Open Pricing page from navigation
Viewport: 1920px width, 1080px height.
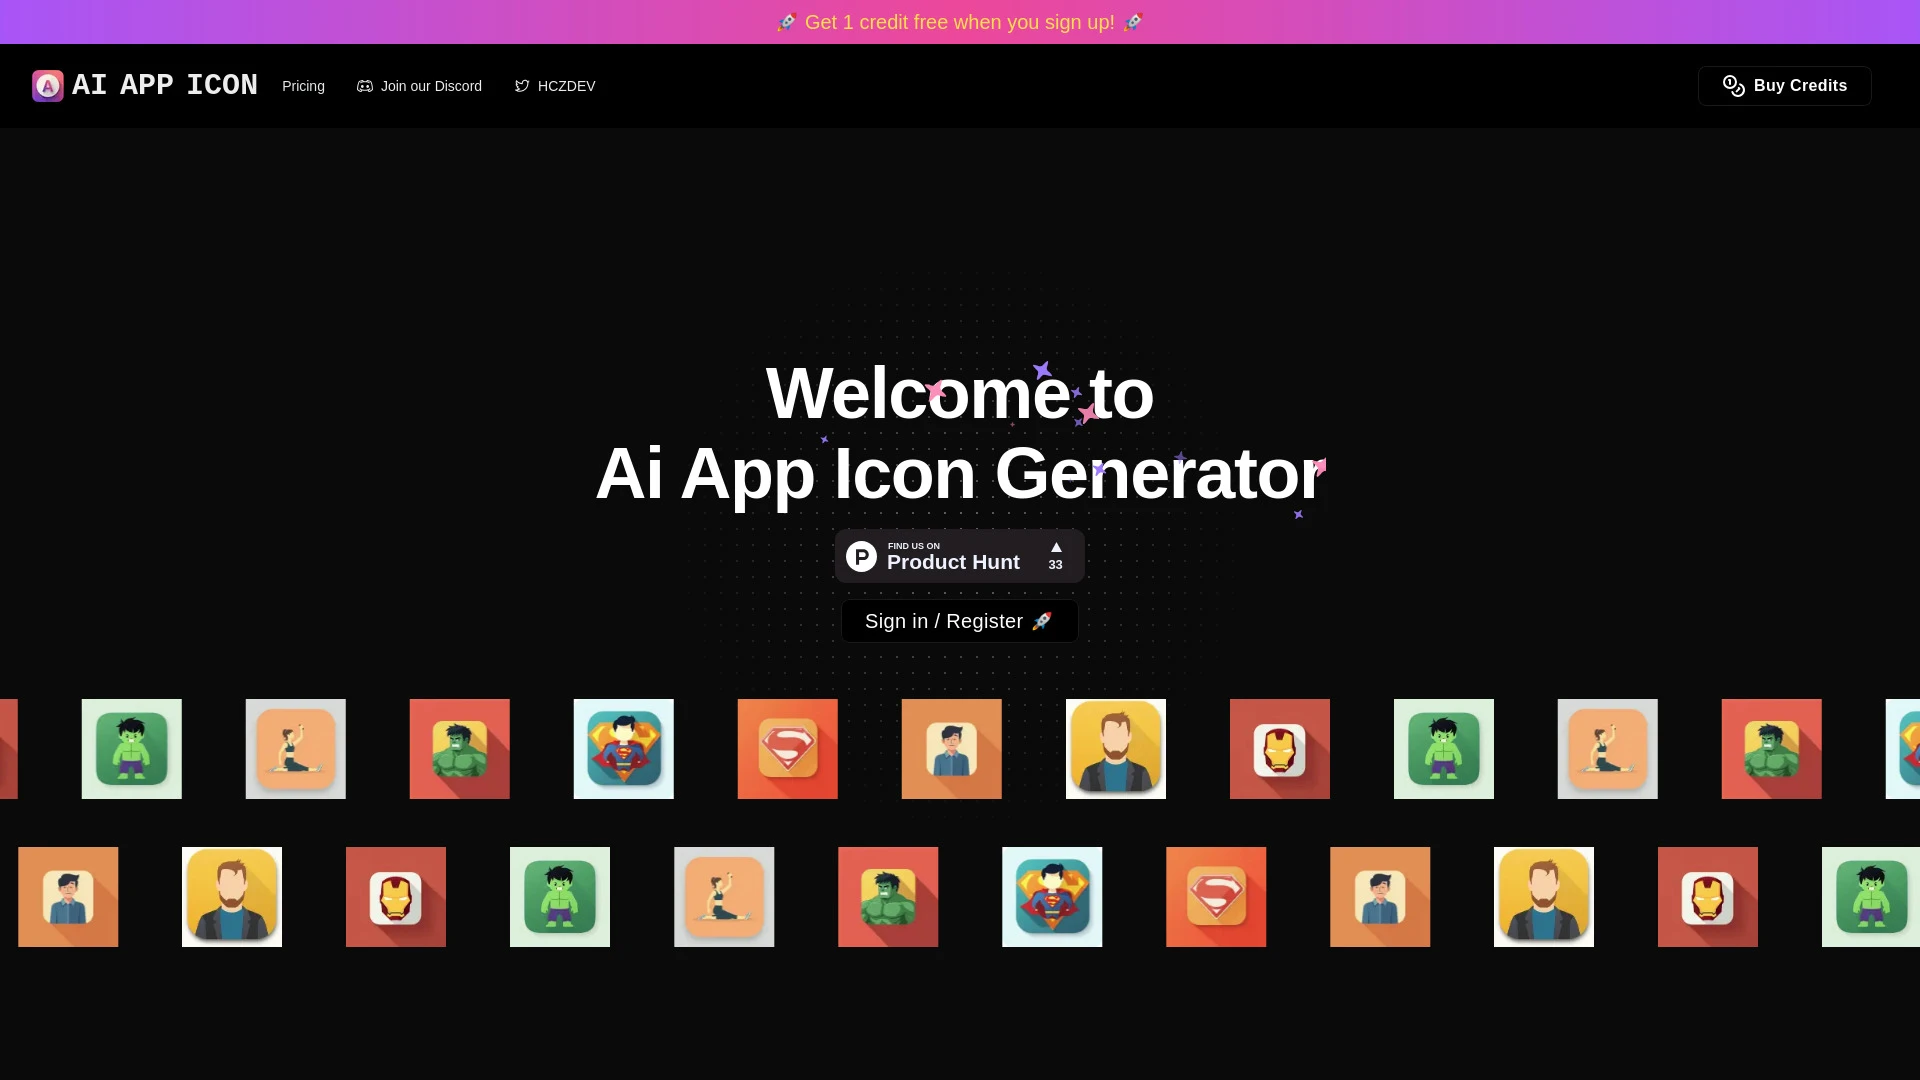[x=302, y=86]
